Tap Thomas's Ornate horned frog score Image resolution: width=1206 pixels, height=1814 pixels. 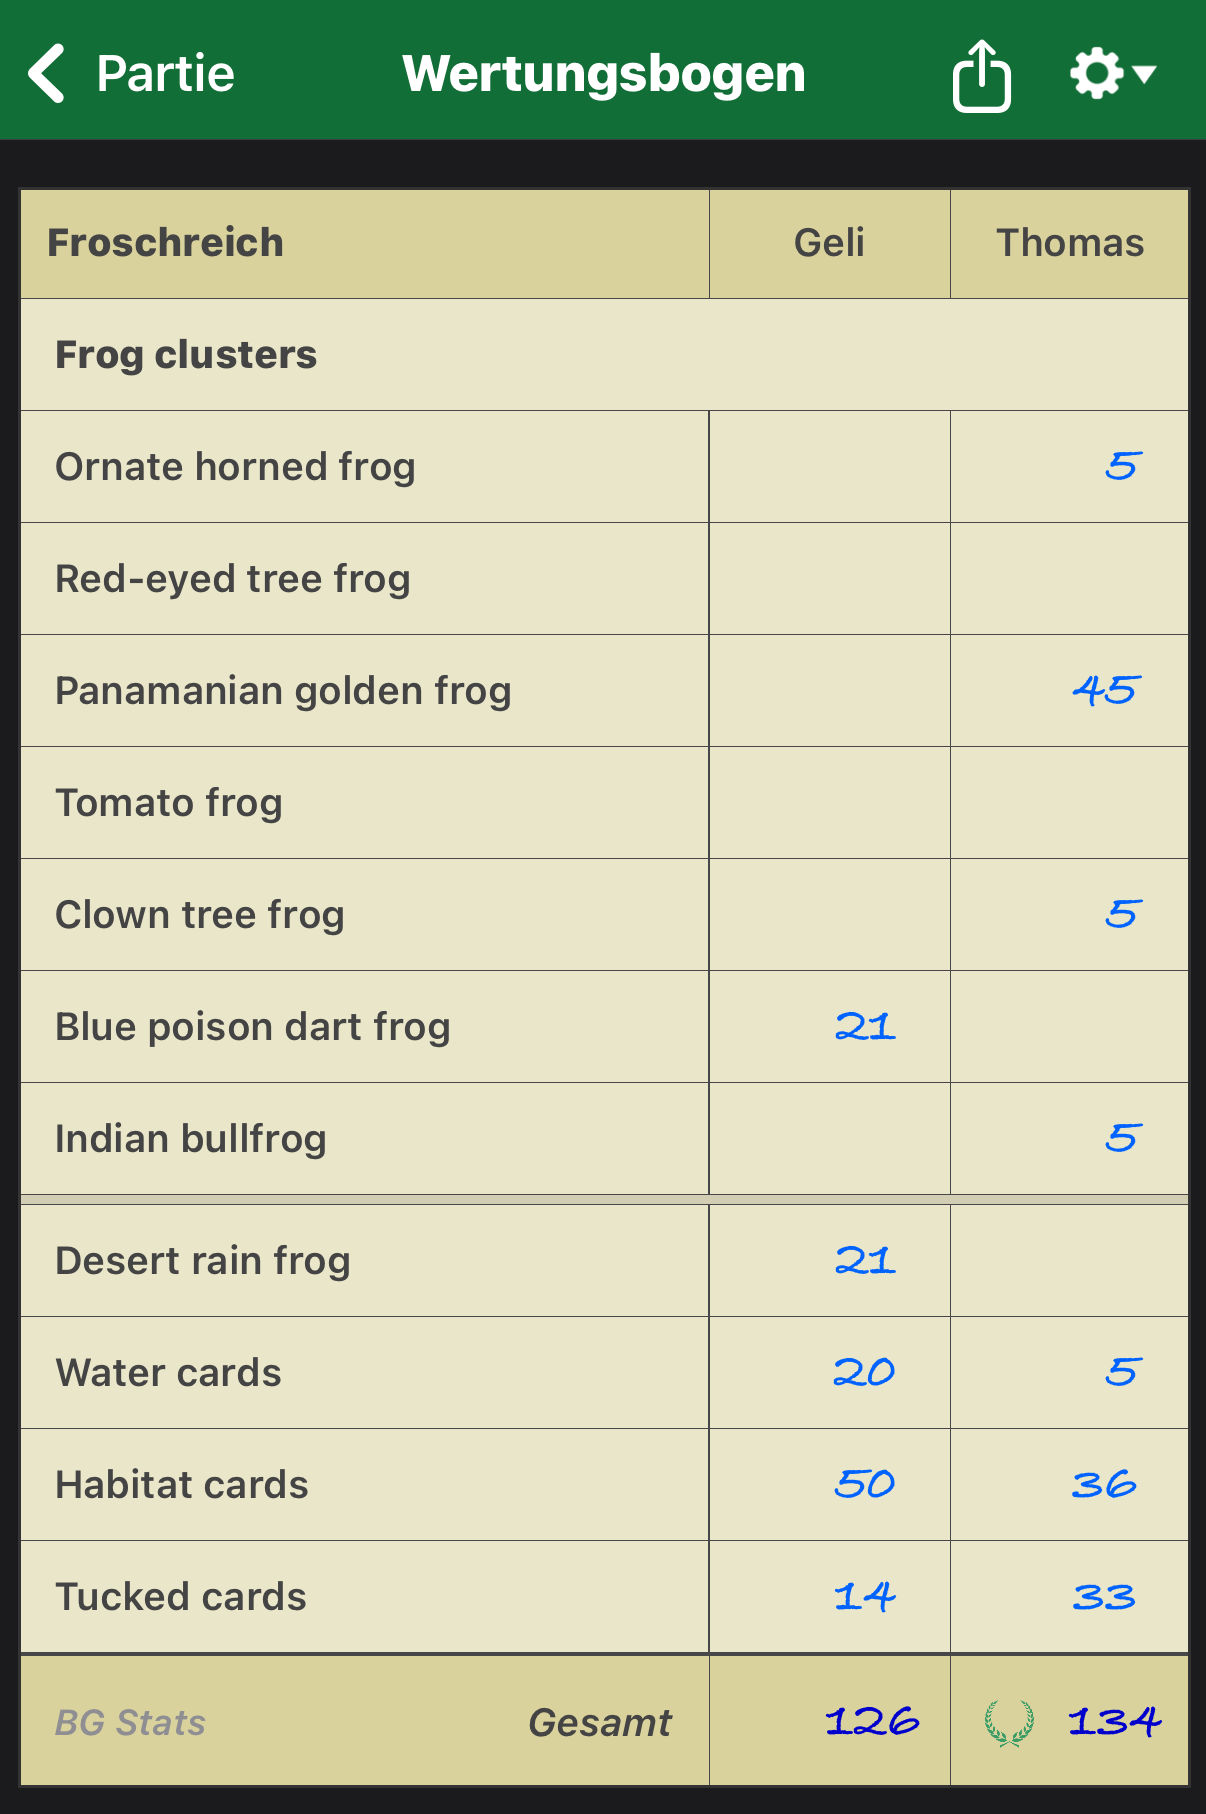pyautogui.click(x=1122, y=466)
